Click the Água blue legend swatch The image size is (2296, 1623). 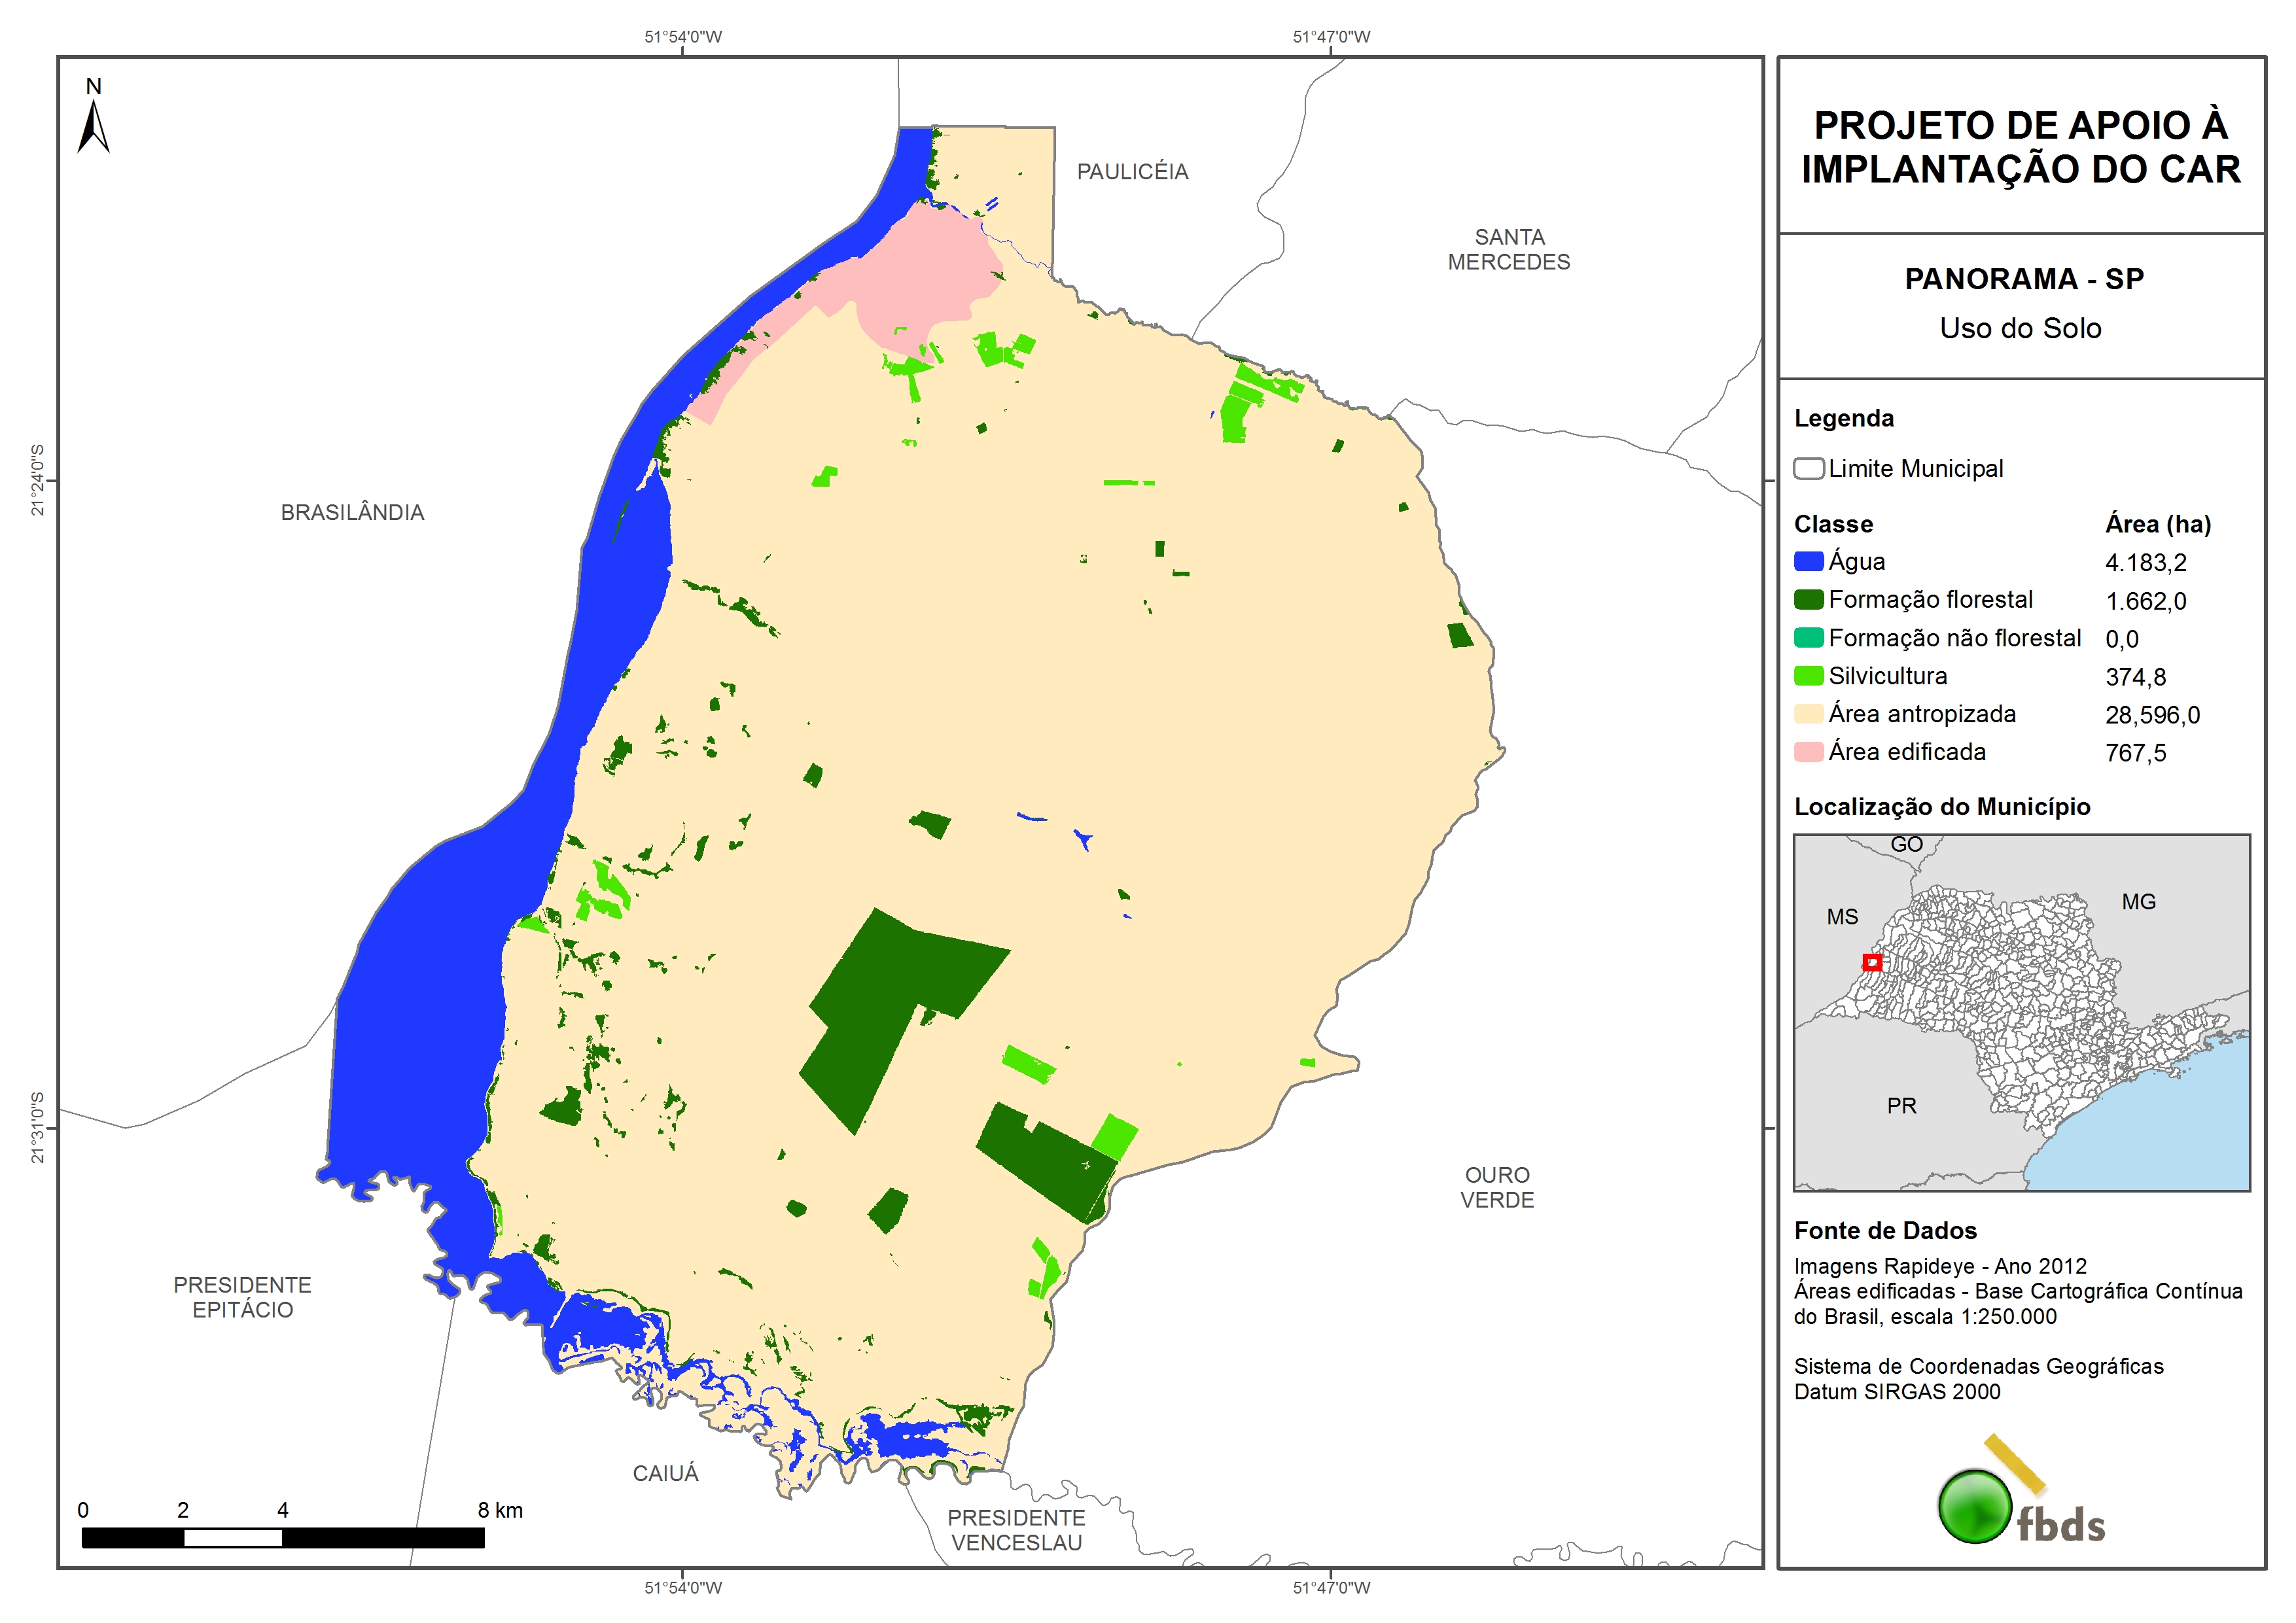pyautogui.click(x=1808, y=561)
